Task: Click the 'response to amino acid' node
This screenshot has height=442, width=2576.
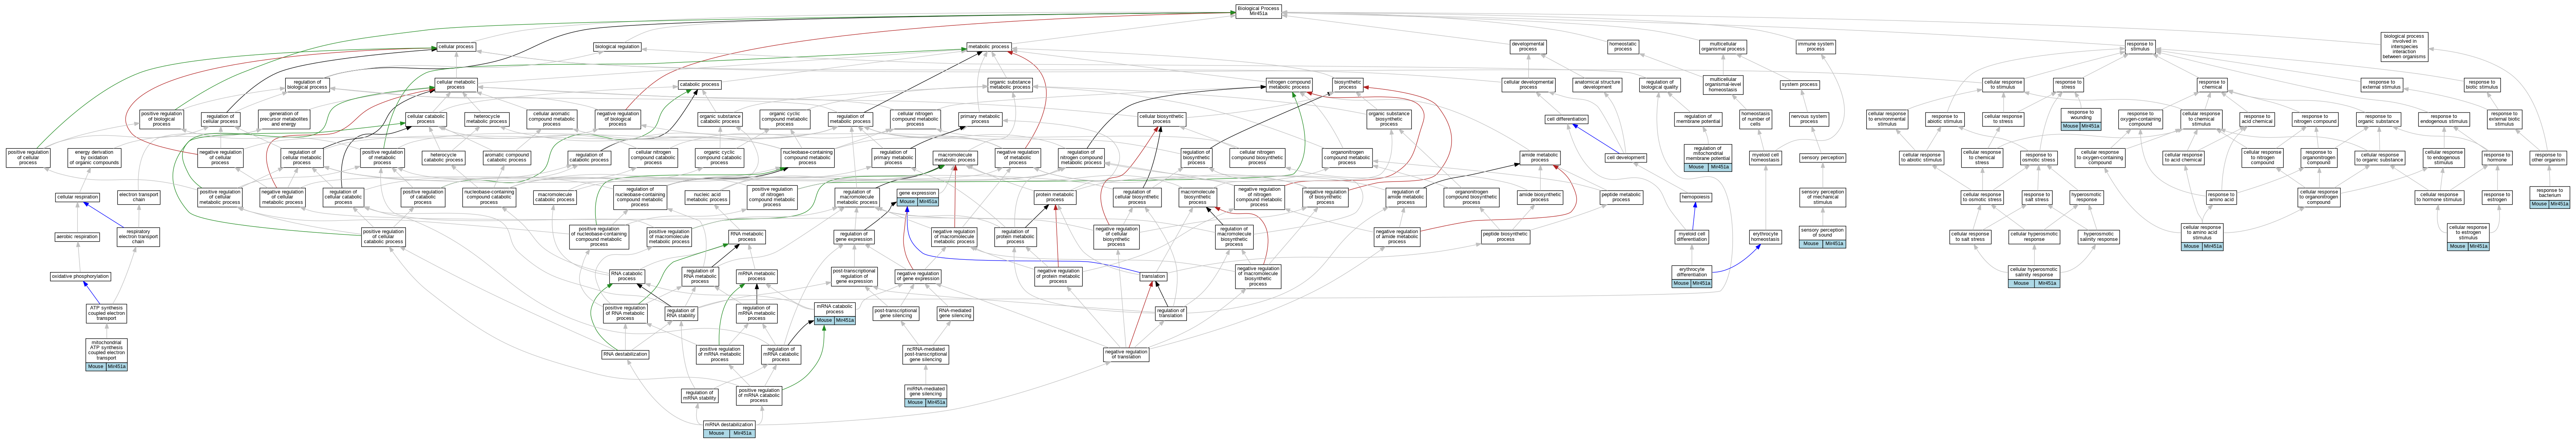Action: tap(2221, 197)
